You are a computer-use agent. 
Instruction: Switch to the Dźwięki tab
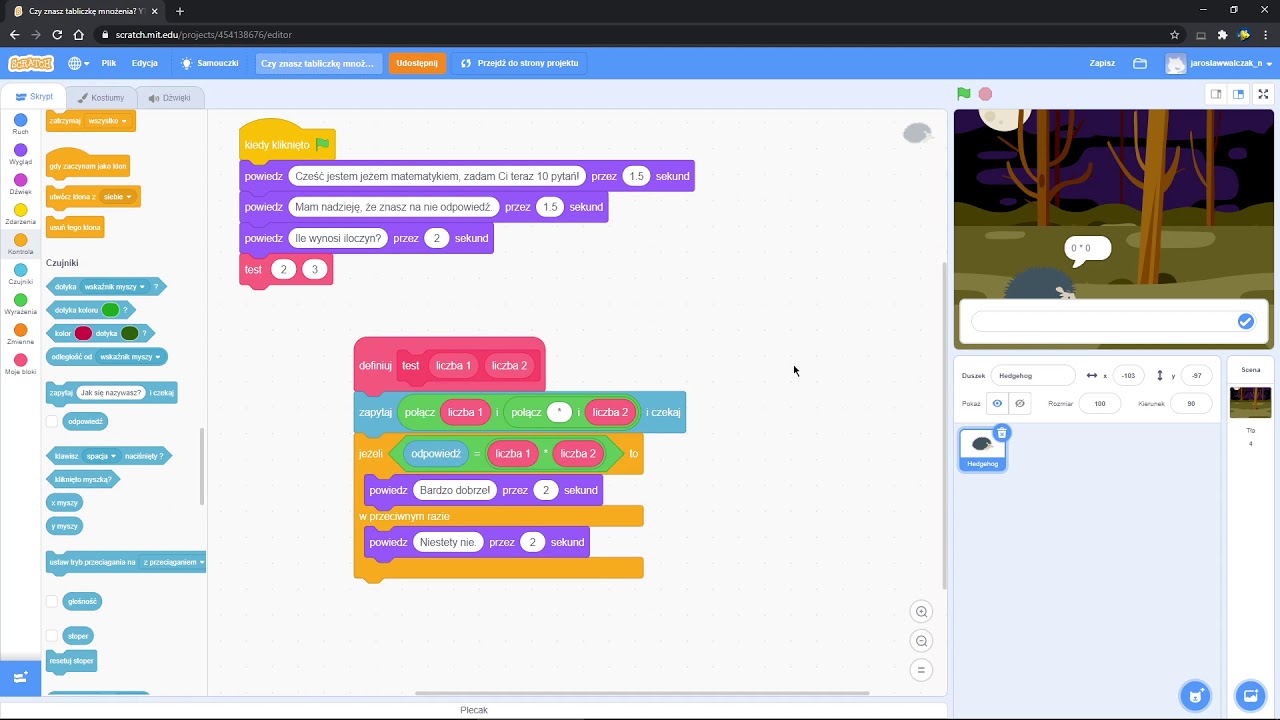[170, 98]
